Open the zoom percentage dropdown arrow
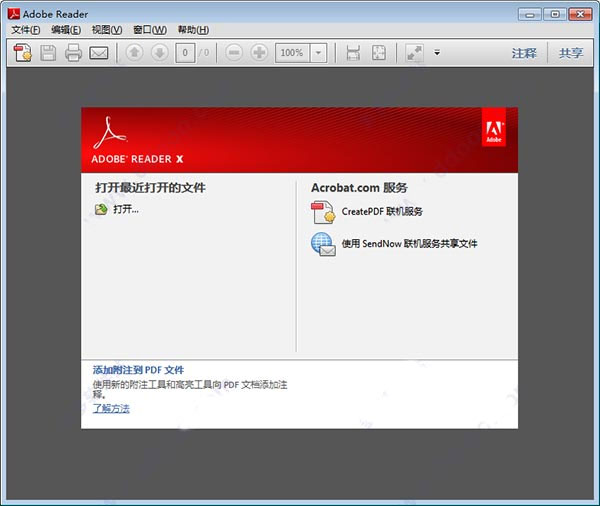The width and height of the screenshot is (600, 506). pyautogui.click(x=318, y=53)
